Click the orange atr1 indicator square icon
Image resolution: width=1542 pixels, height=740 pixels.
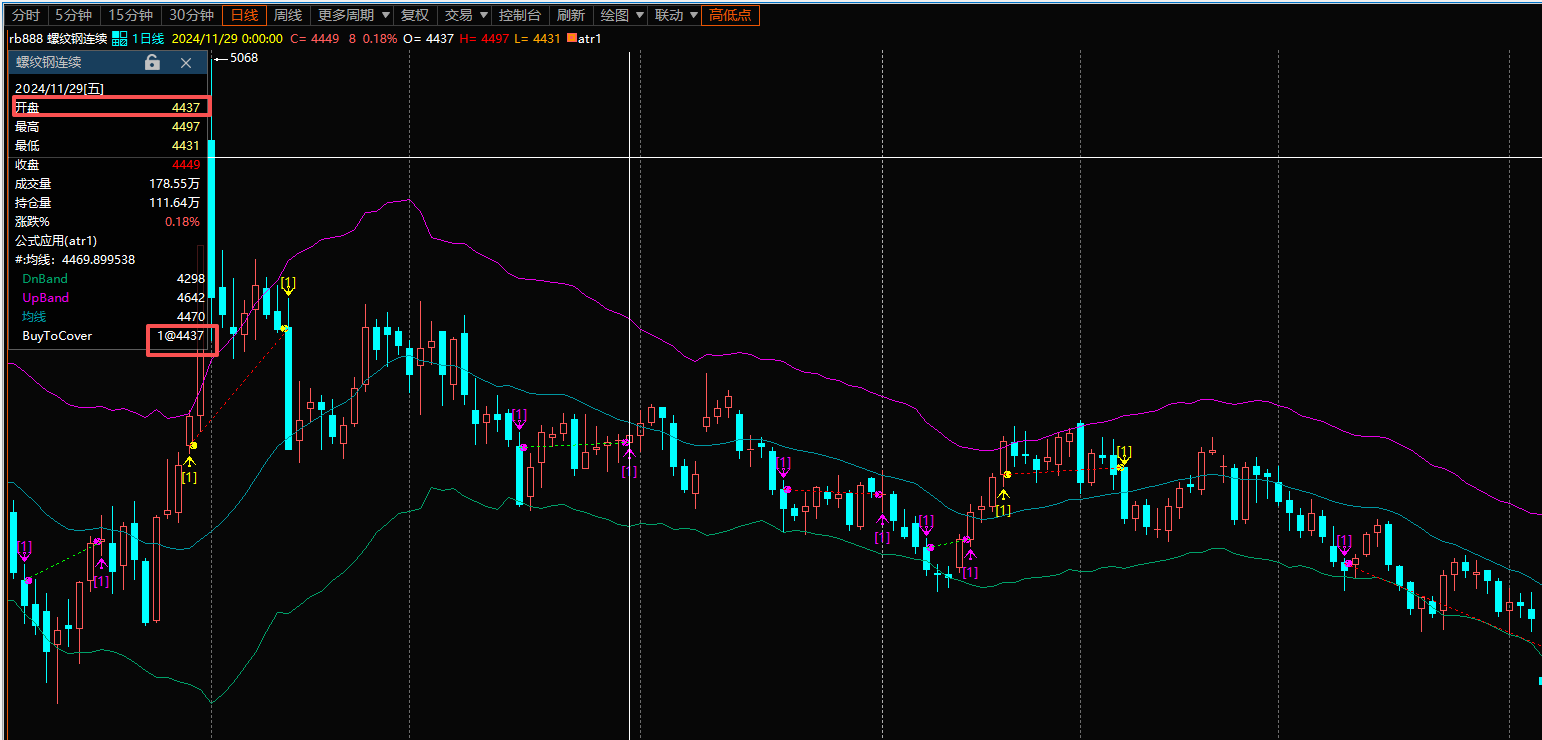[x=571, y=38]
